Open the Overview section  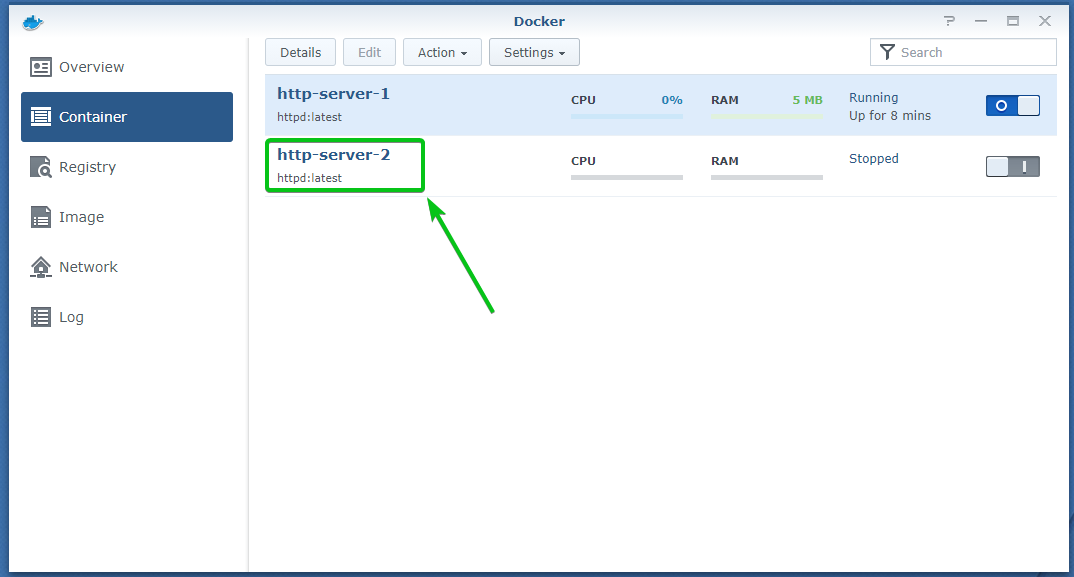point(127,67)
